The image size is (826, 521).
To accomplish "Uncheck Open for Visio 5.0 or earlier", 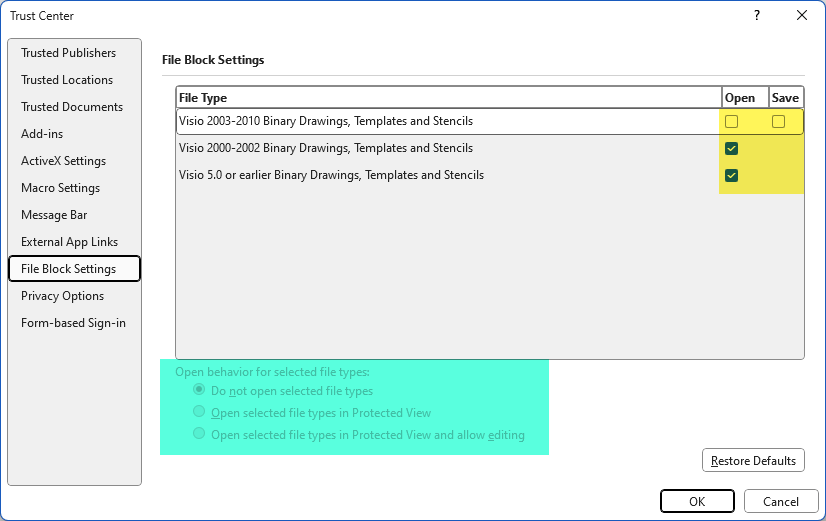I will 731,175.
